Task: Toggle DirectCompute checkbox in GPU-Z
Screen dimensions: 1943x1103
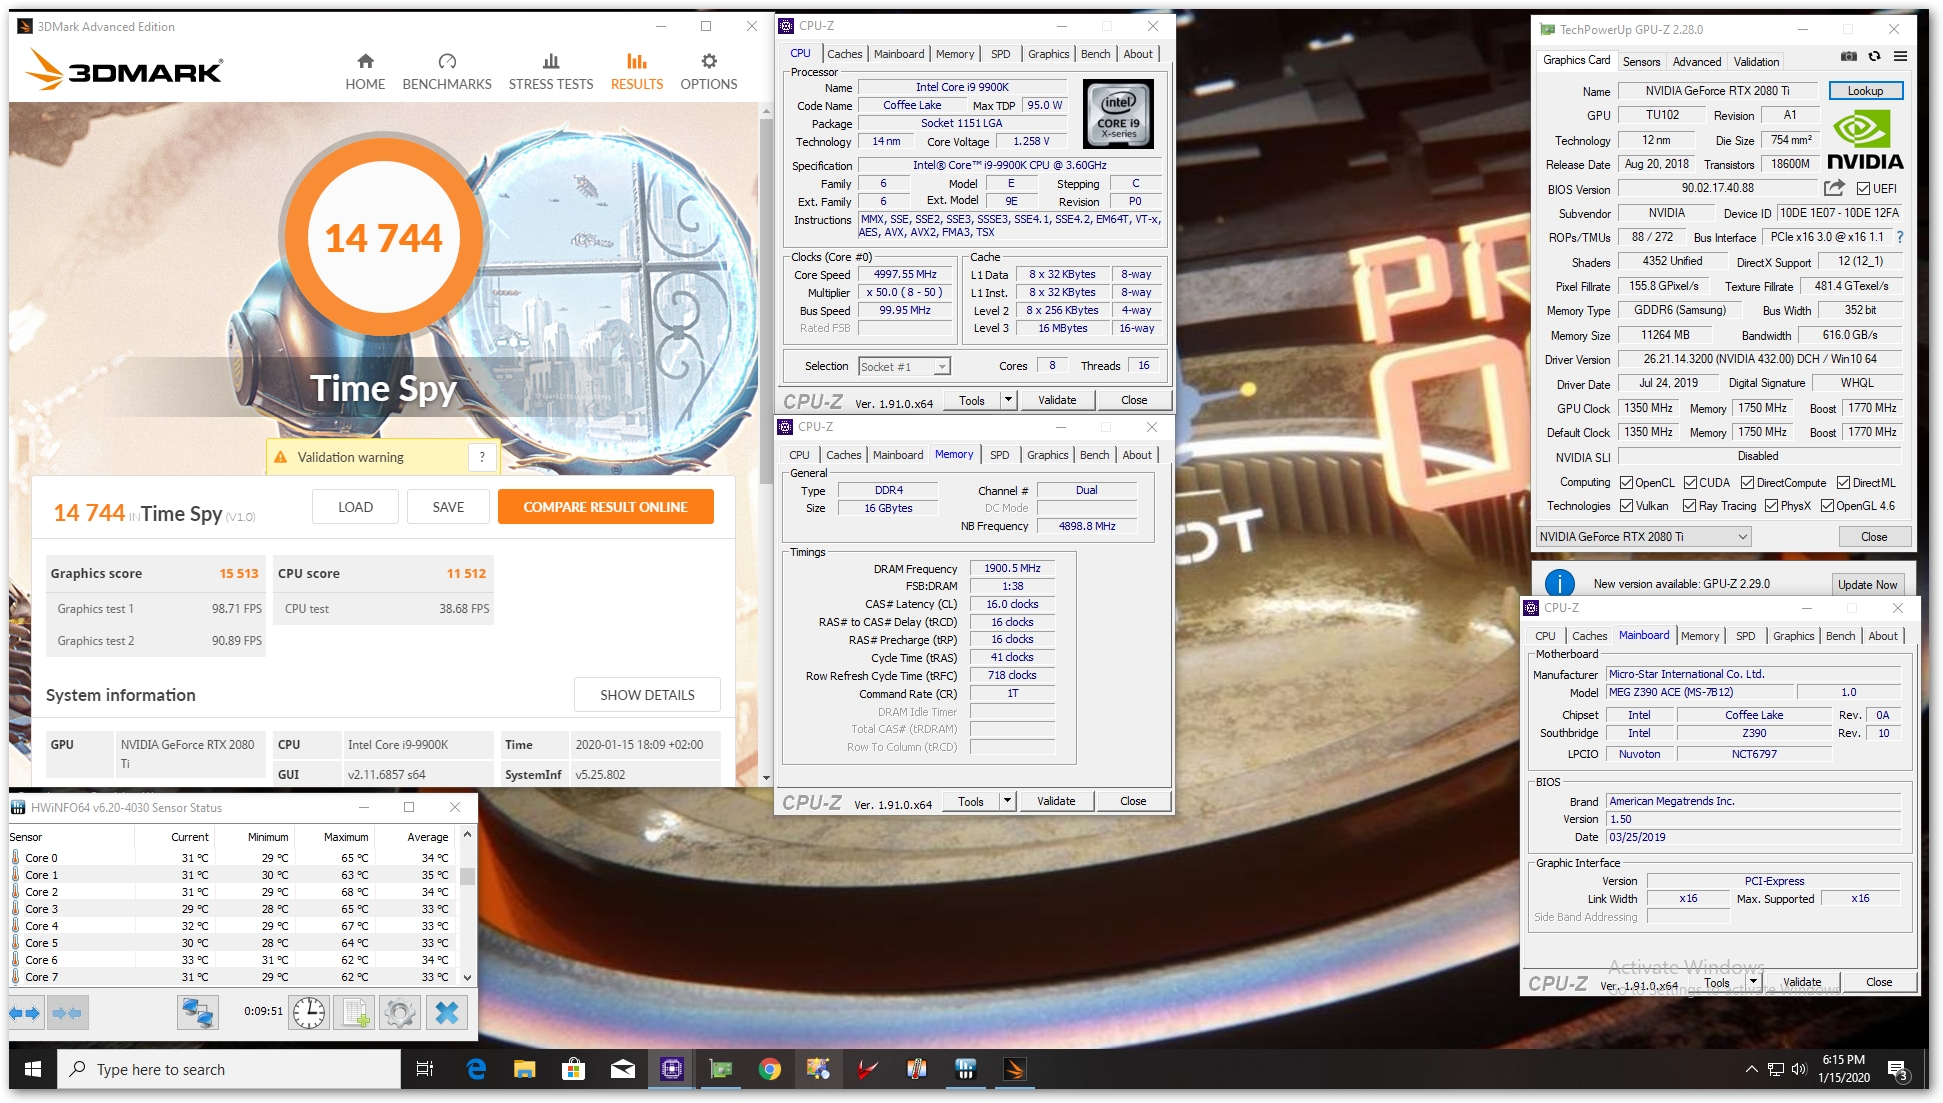Action: click(x=1748, y=483)
